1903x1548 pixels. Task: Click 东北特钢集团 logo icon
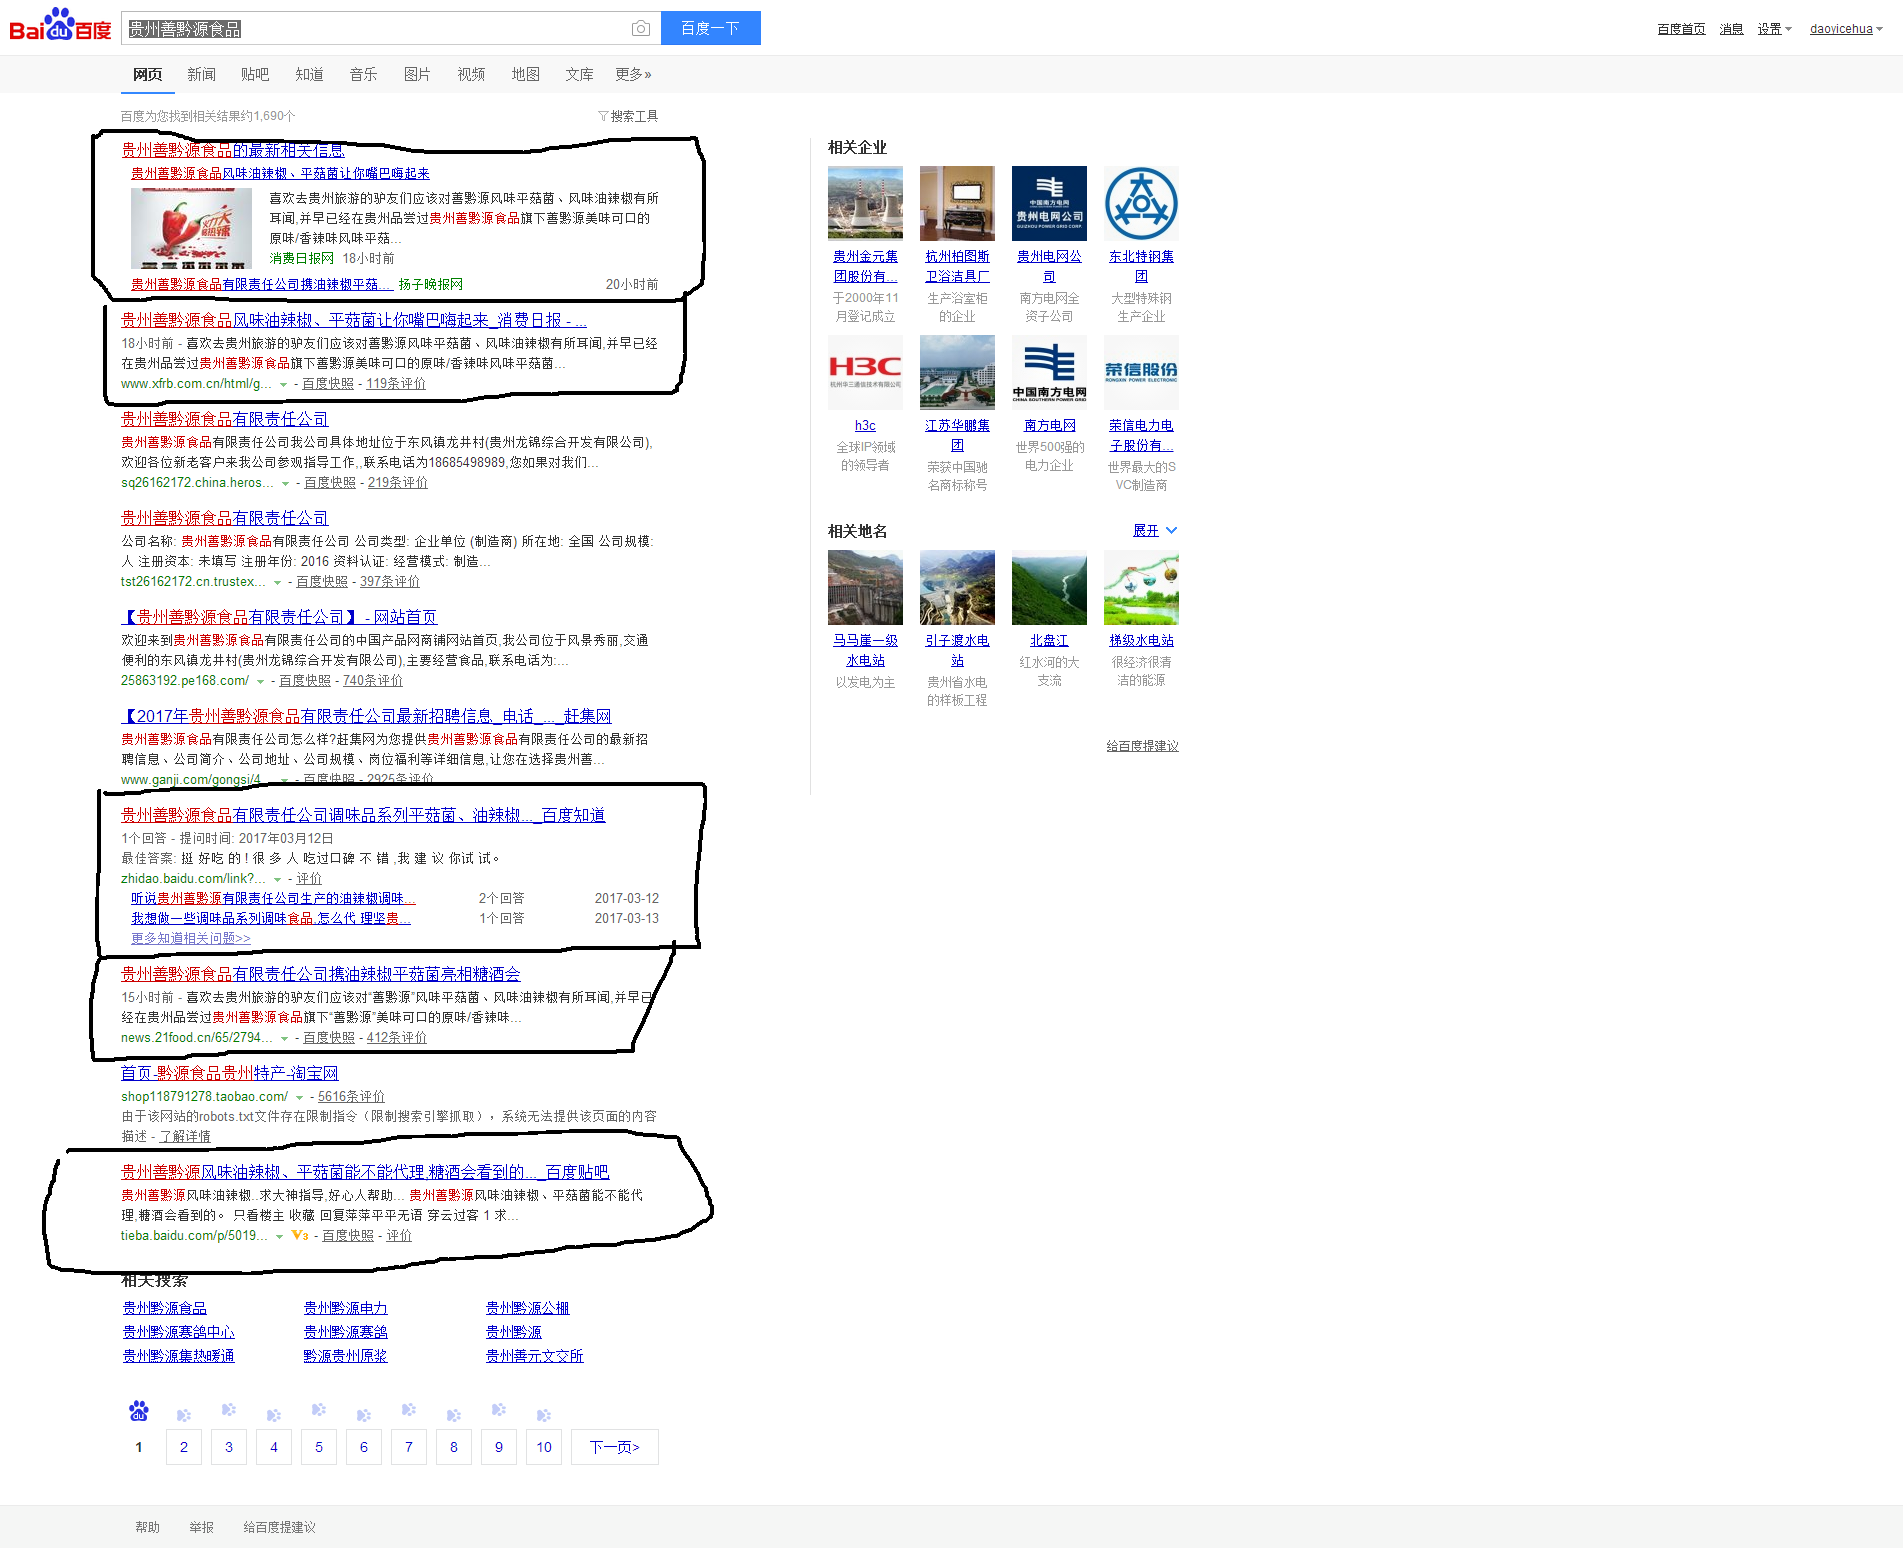click(x=1141, y=203)
